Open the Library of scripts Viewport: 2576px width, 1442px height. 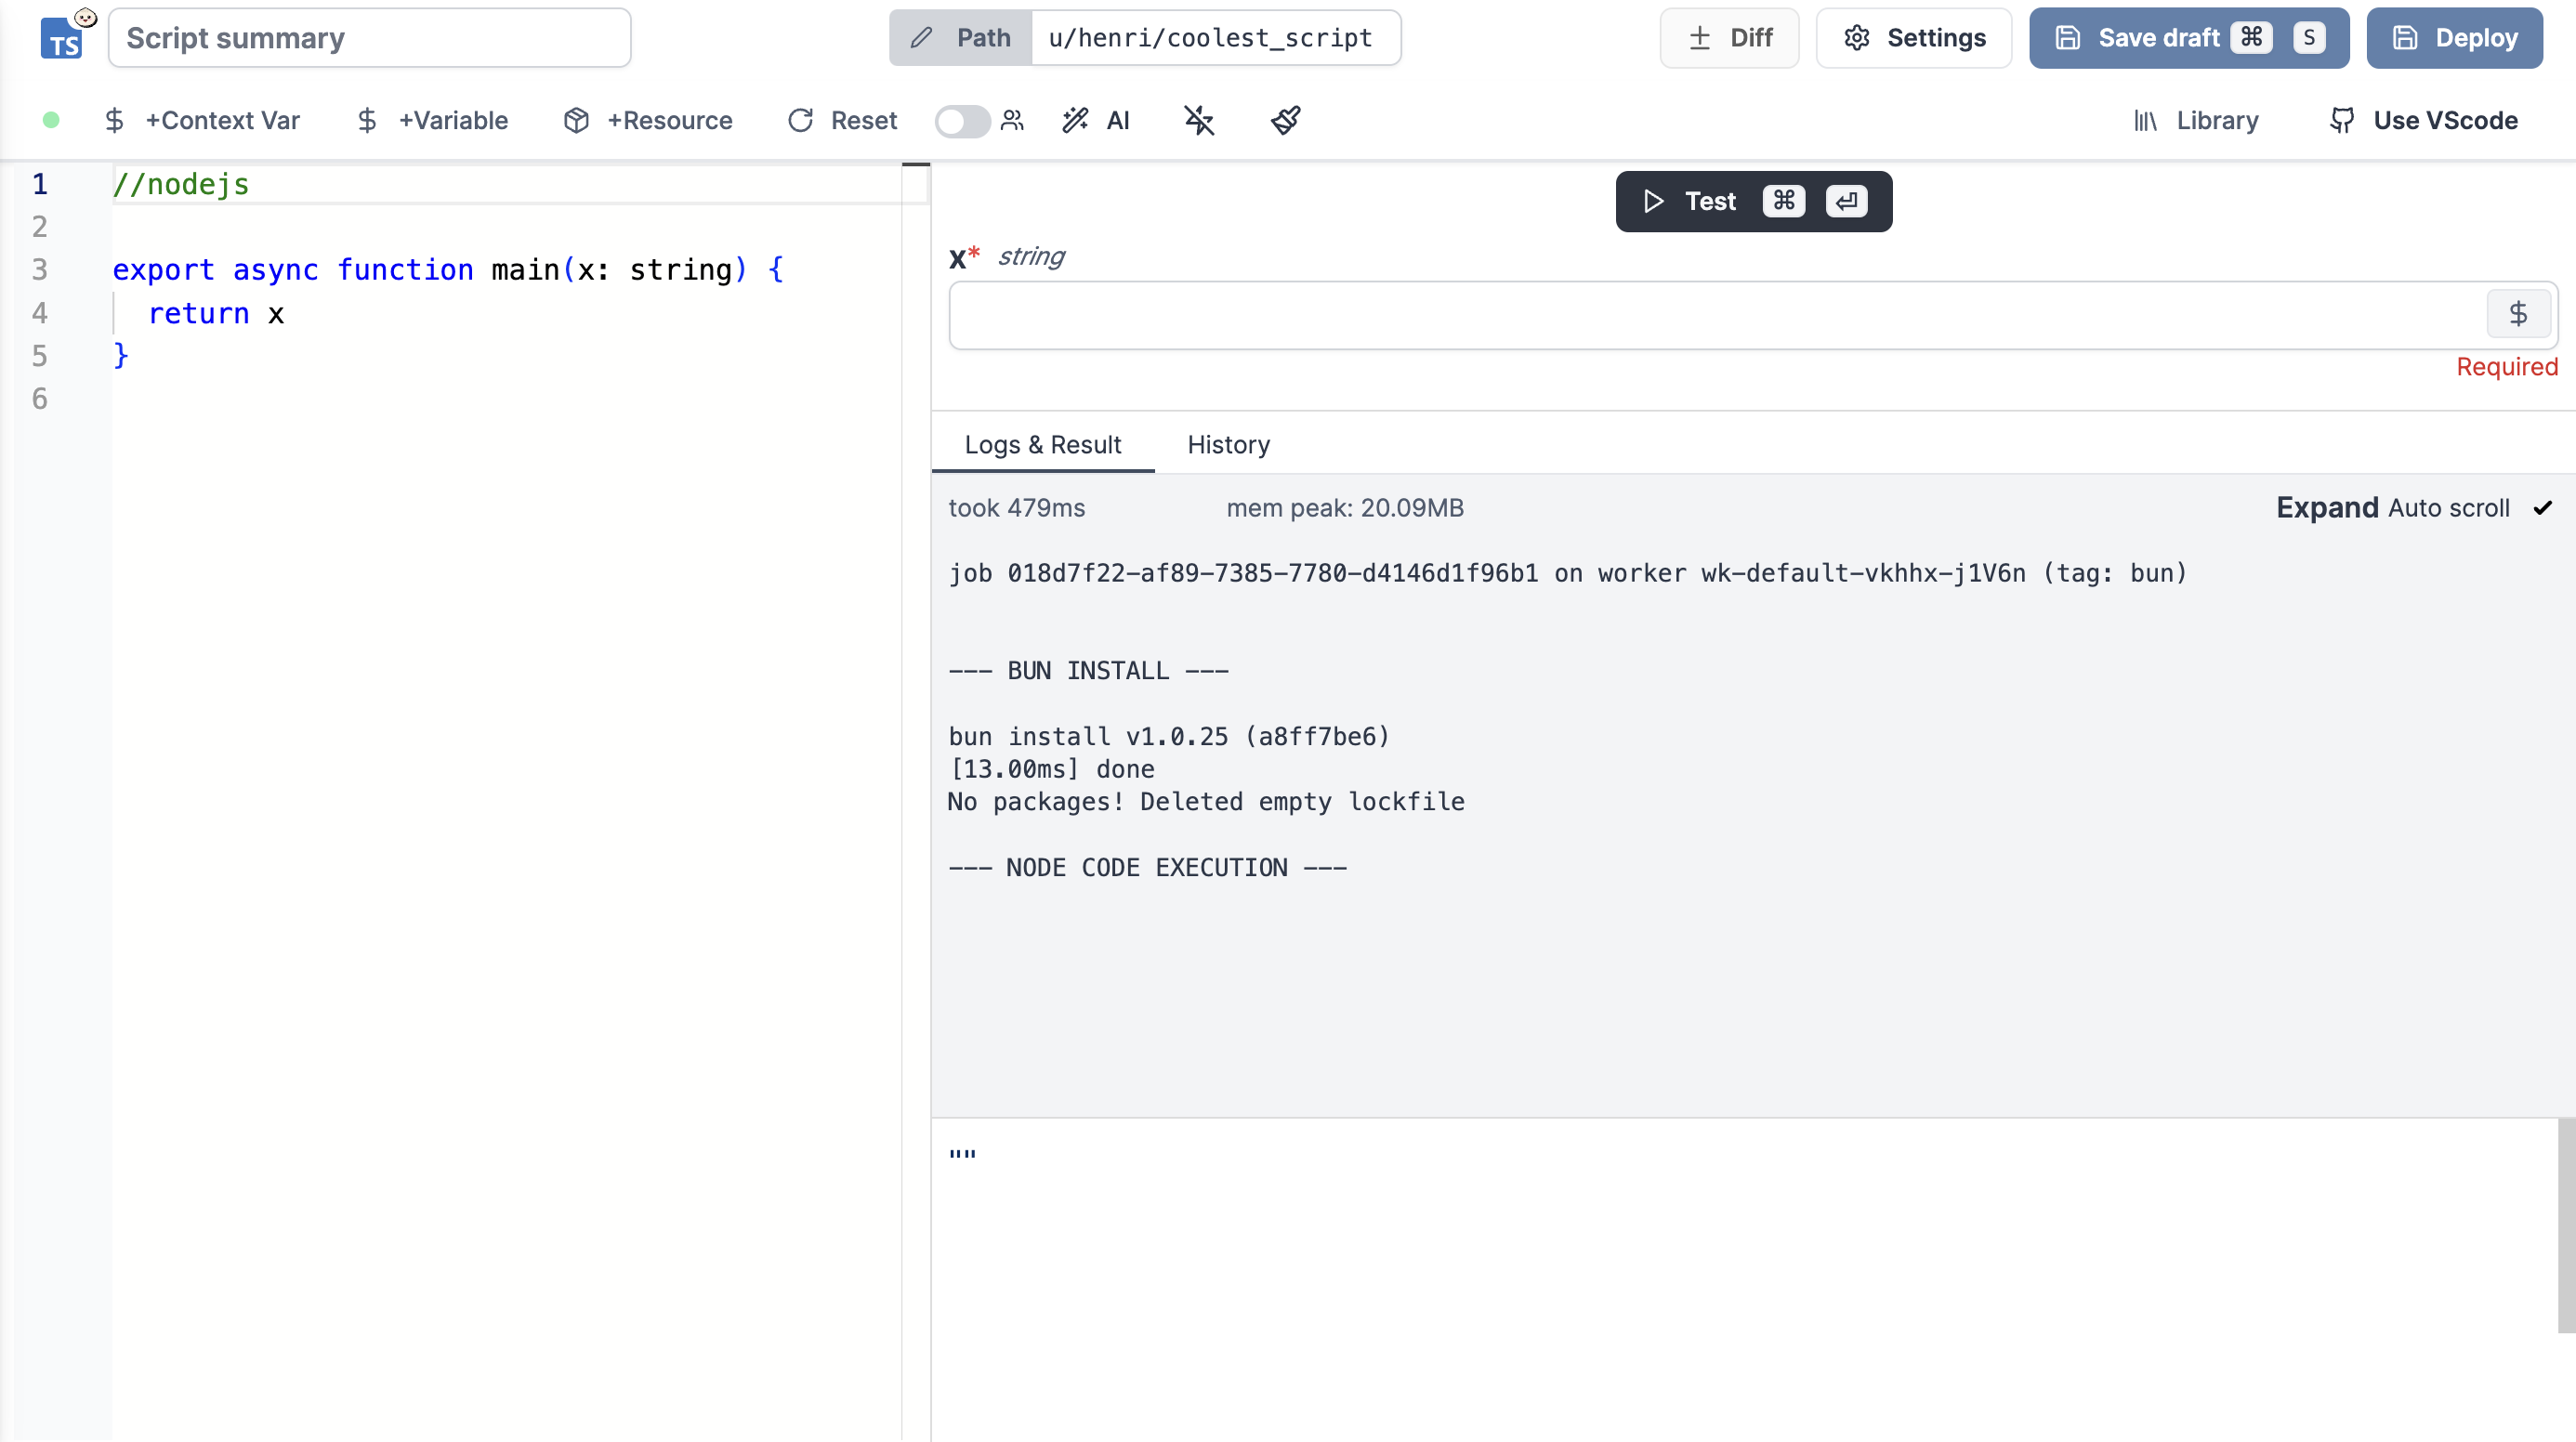coord(2196,120)
